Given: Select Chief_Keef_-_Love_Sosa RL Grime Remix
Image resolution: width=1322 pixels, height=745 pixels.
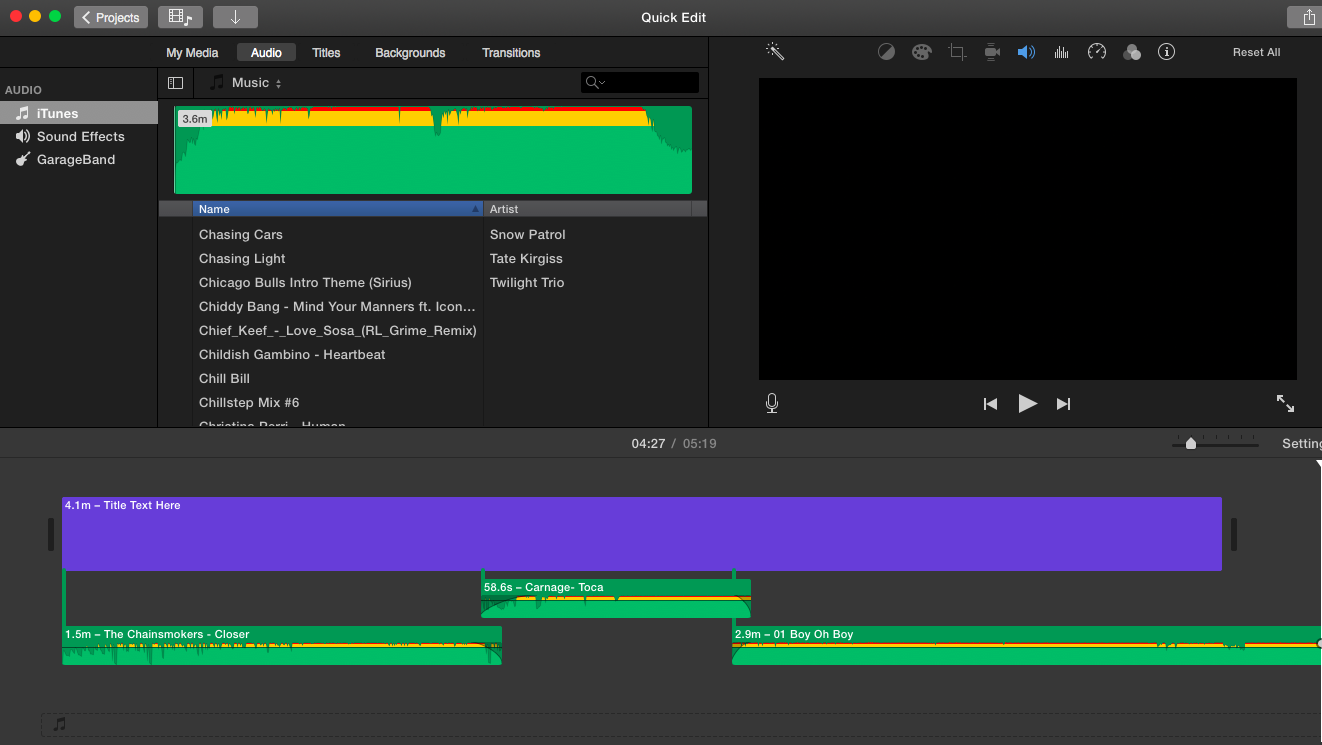Looking at the screenshot, I should (x=337, y=330).
